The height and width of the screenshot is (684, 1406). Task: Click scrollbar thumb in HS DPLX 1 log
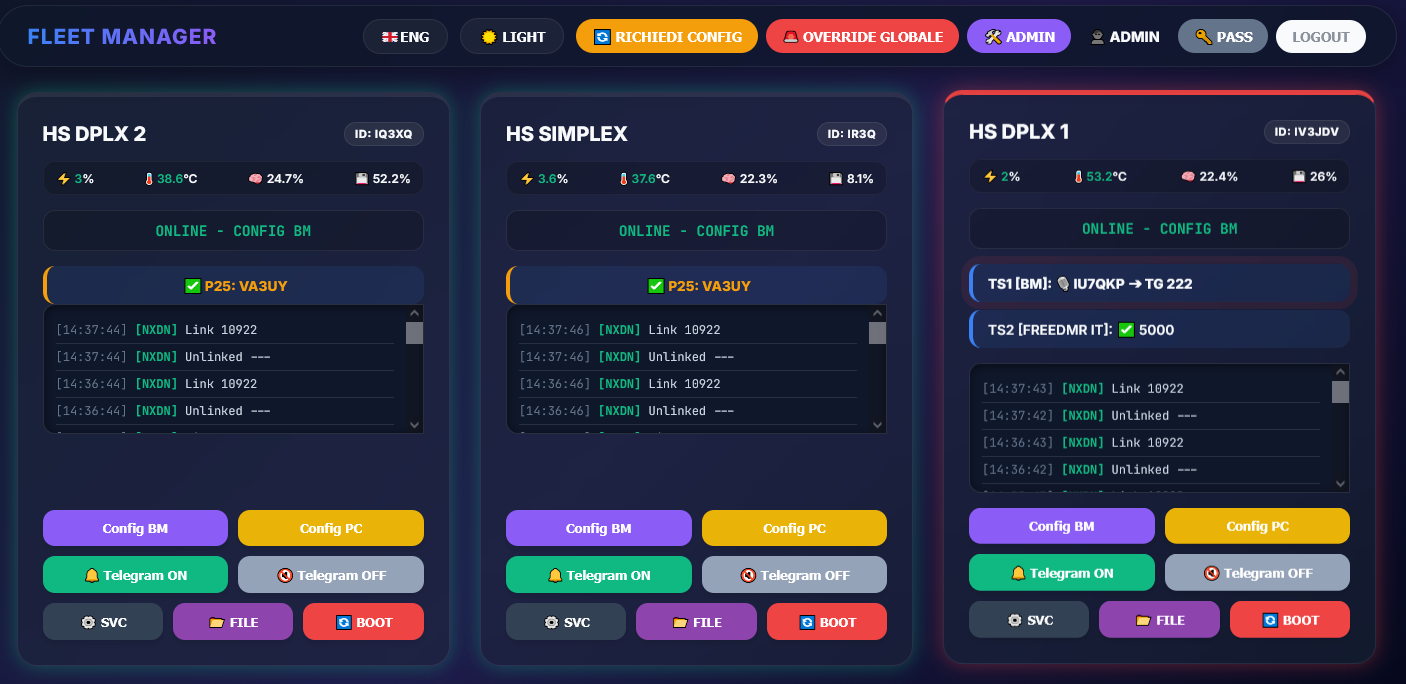[1340, 391]
